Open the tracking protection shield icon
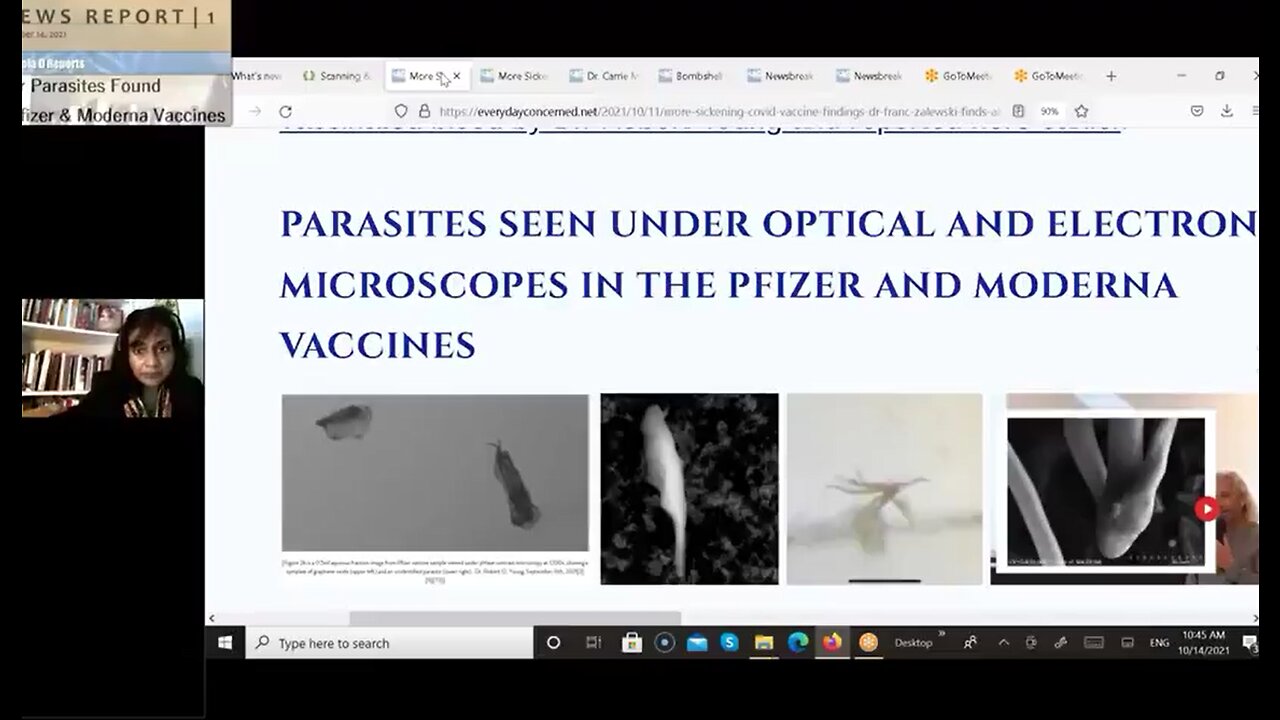Viewport: 1280px width, 720px height. pos(401,112)
